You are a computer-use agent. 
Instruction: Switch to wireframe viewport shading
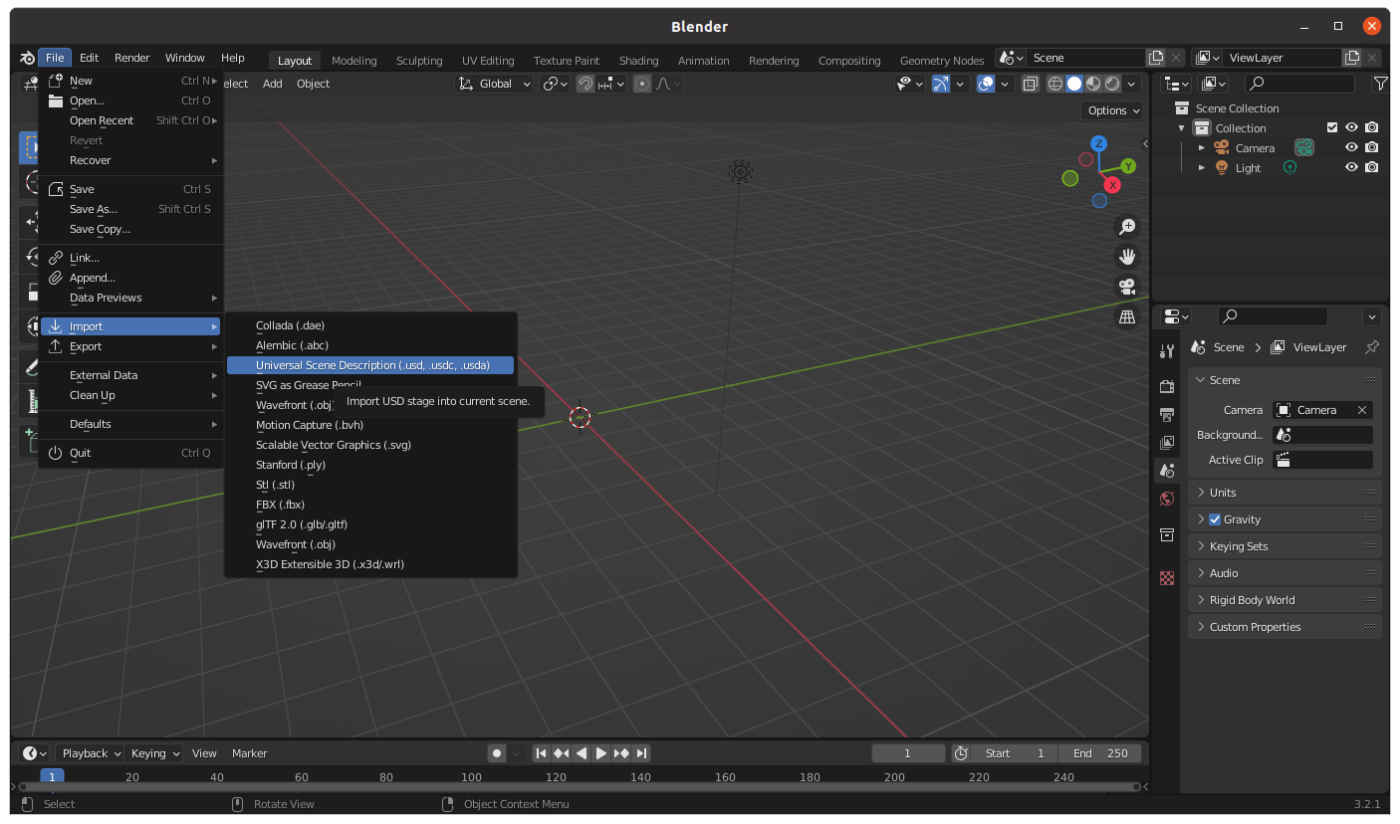click(1055, 84)
